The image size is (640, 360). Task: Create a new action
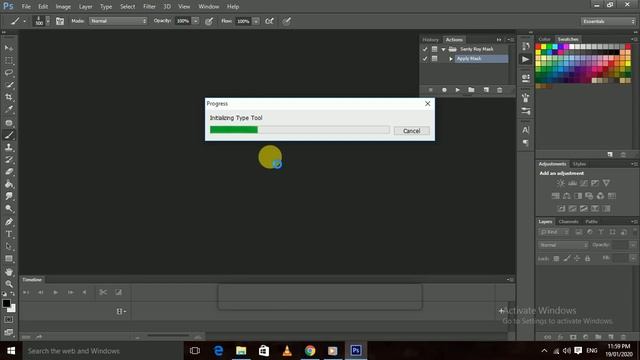coord(486,90)
